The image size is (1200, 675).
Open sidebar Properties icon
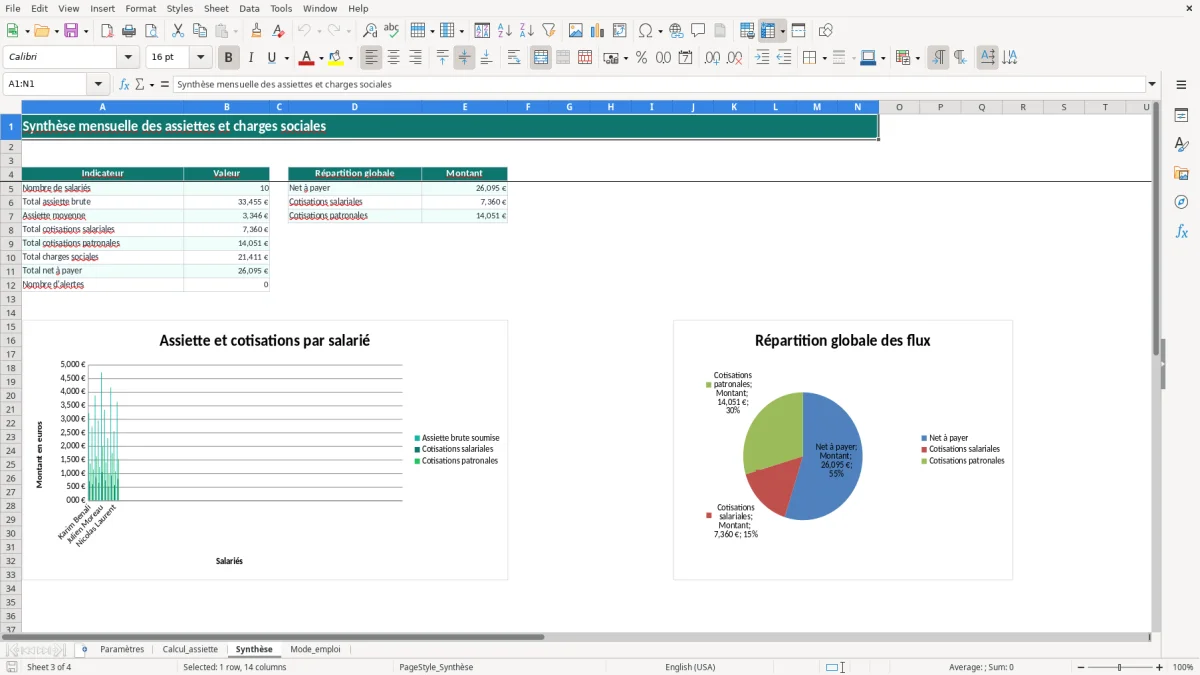tap(1181, 115)
